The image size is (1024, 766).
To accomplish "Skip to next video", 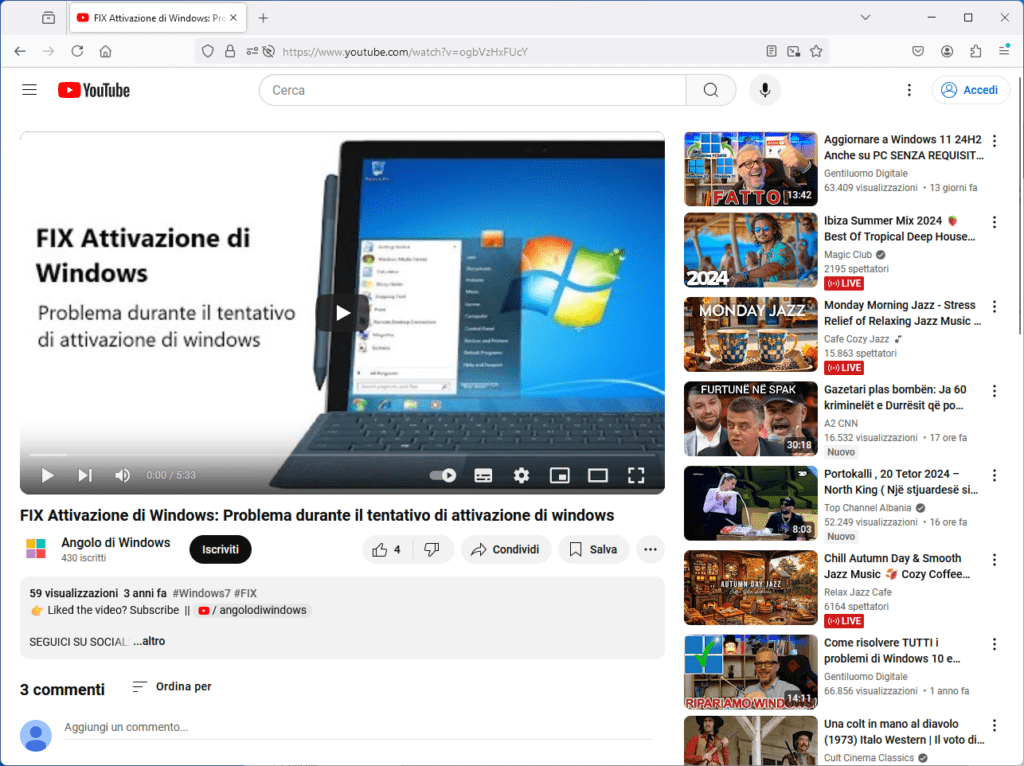I will click(x=85, y=475).
